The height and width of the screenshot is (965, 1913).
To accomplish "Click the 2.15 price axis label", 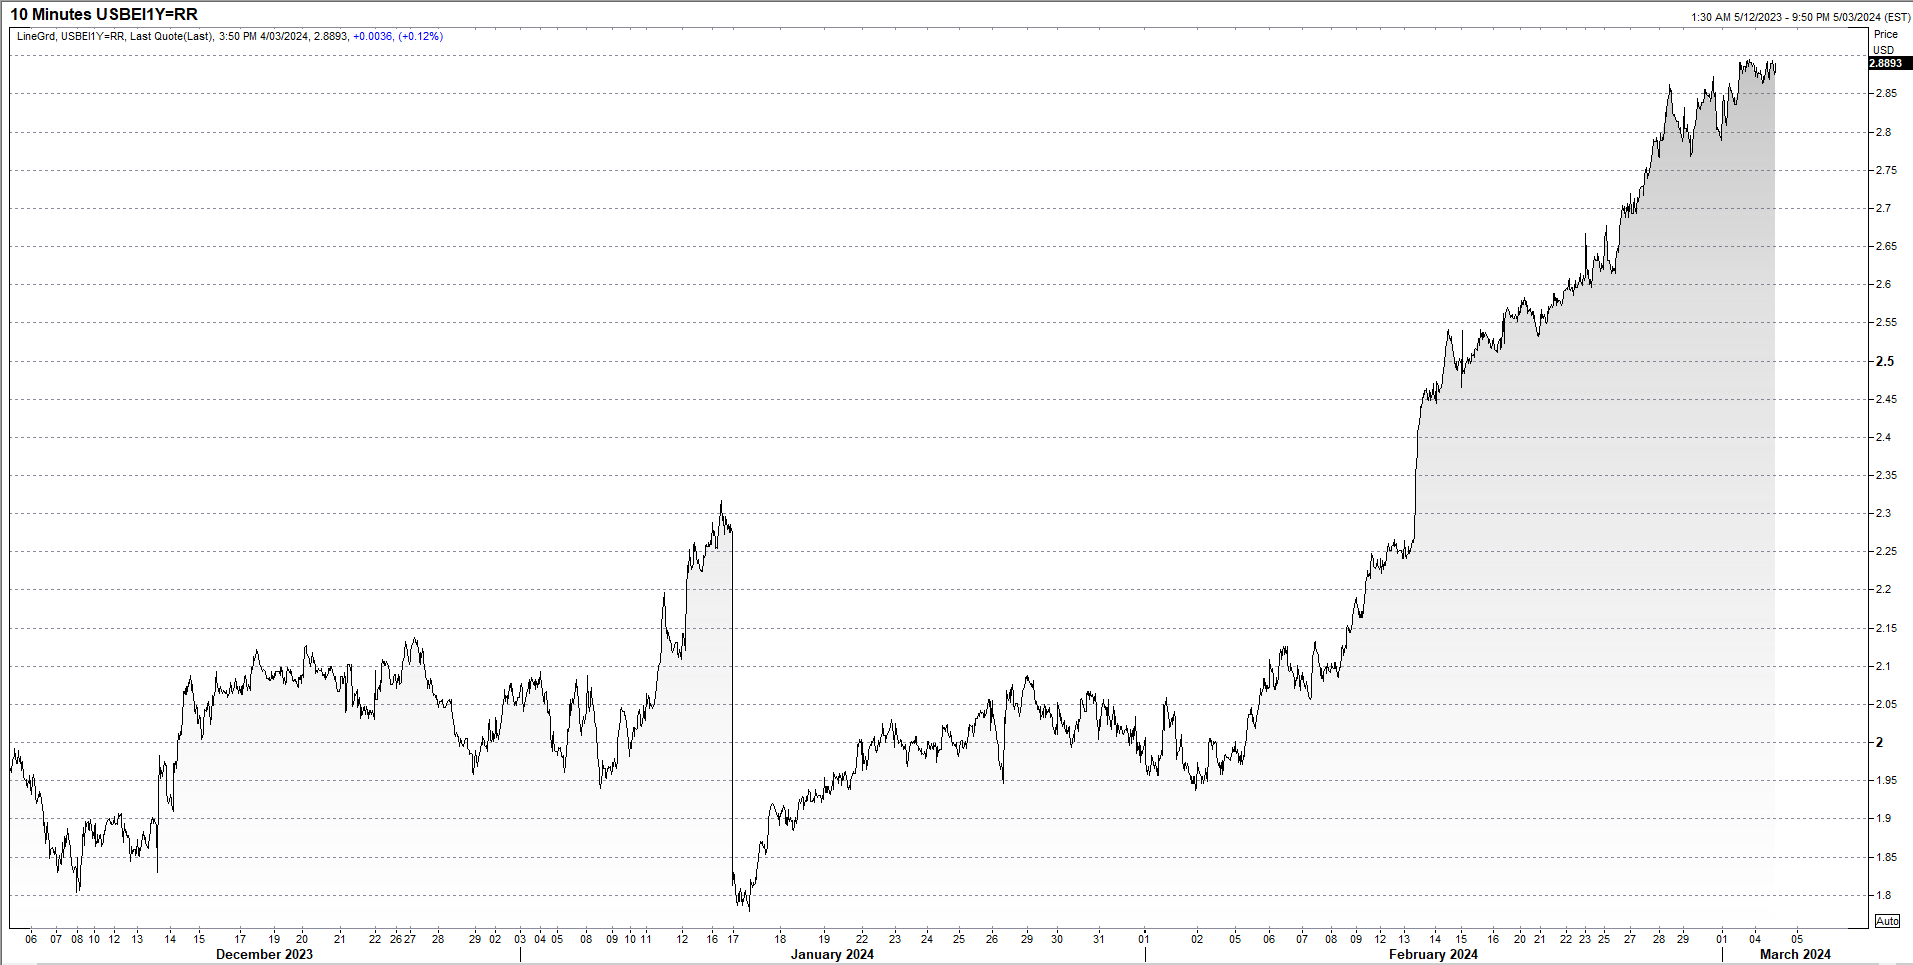I will point(1886,628).
